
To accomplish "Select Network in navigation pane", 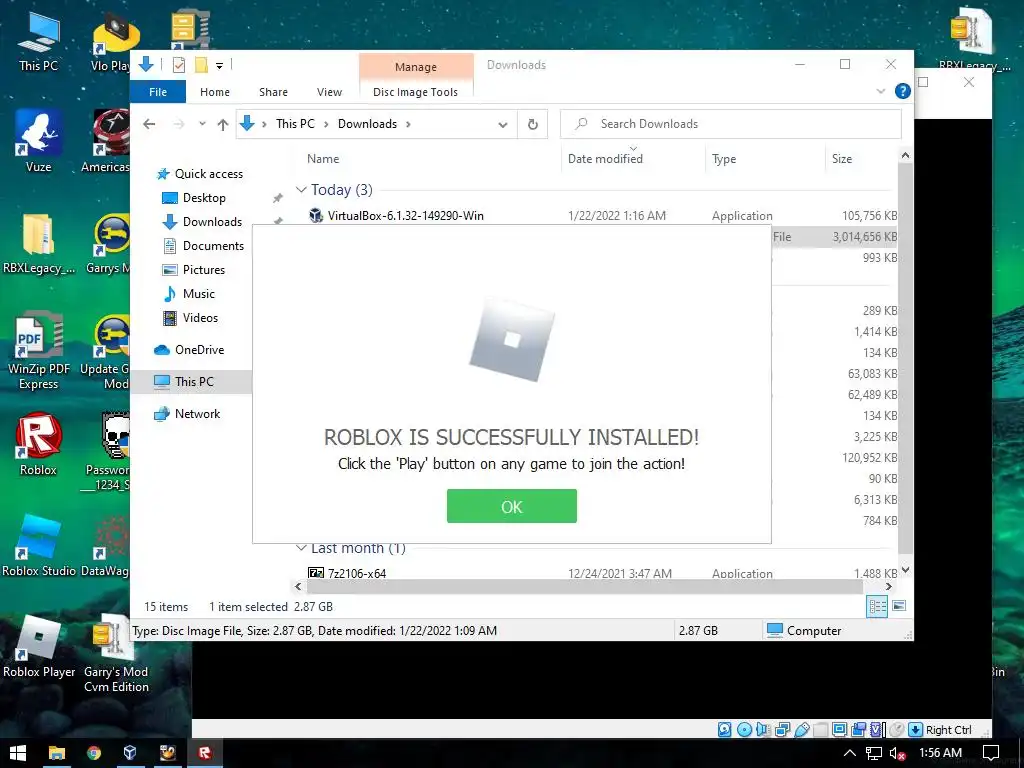I will [197, 414].
